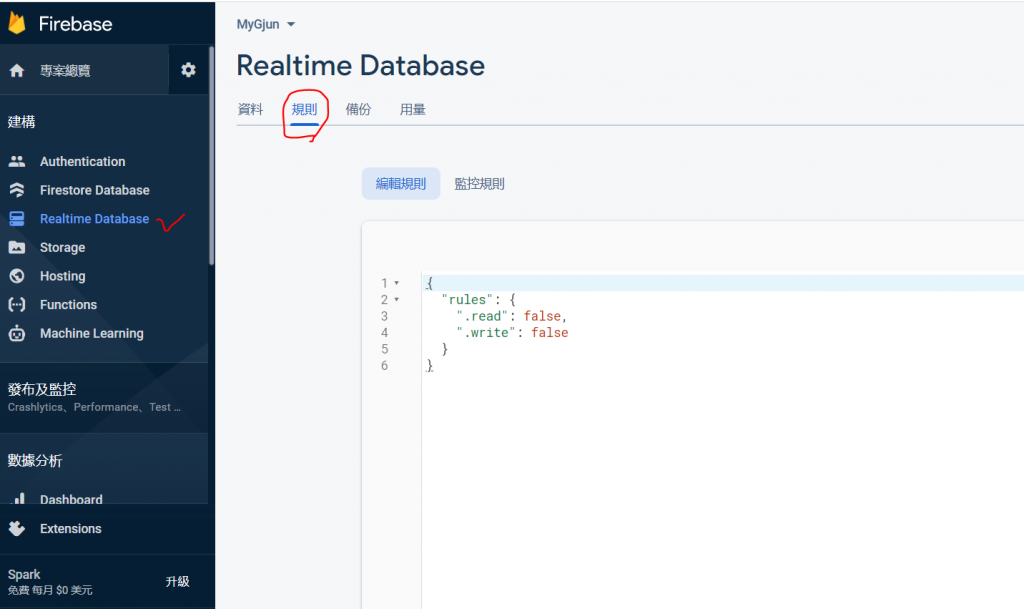Switch to the 規則 tab
Viewport: 1024px width, 609px height.
pyautogui.click(x=304, y=109)
